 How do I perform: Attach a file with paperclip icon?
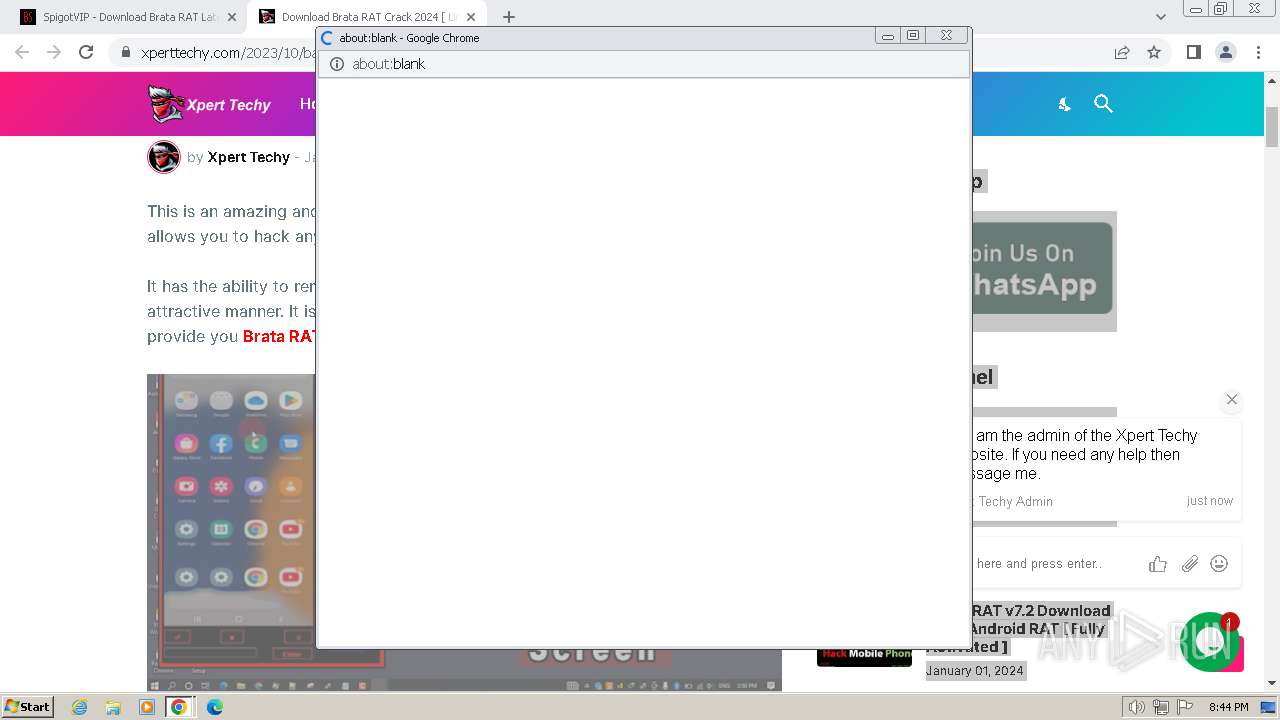tap(1189, 564)
